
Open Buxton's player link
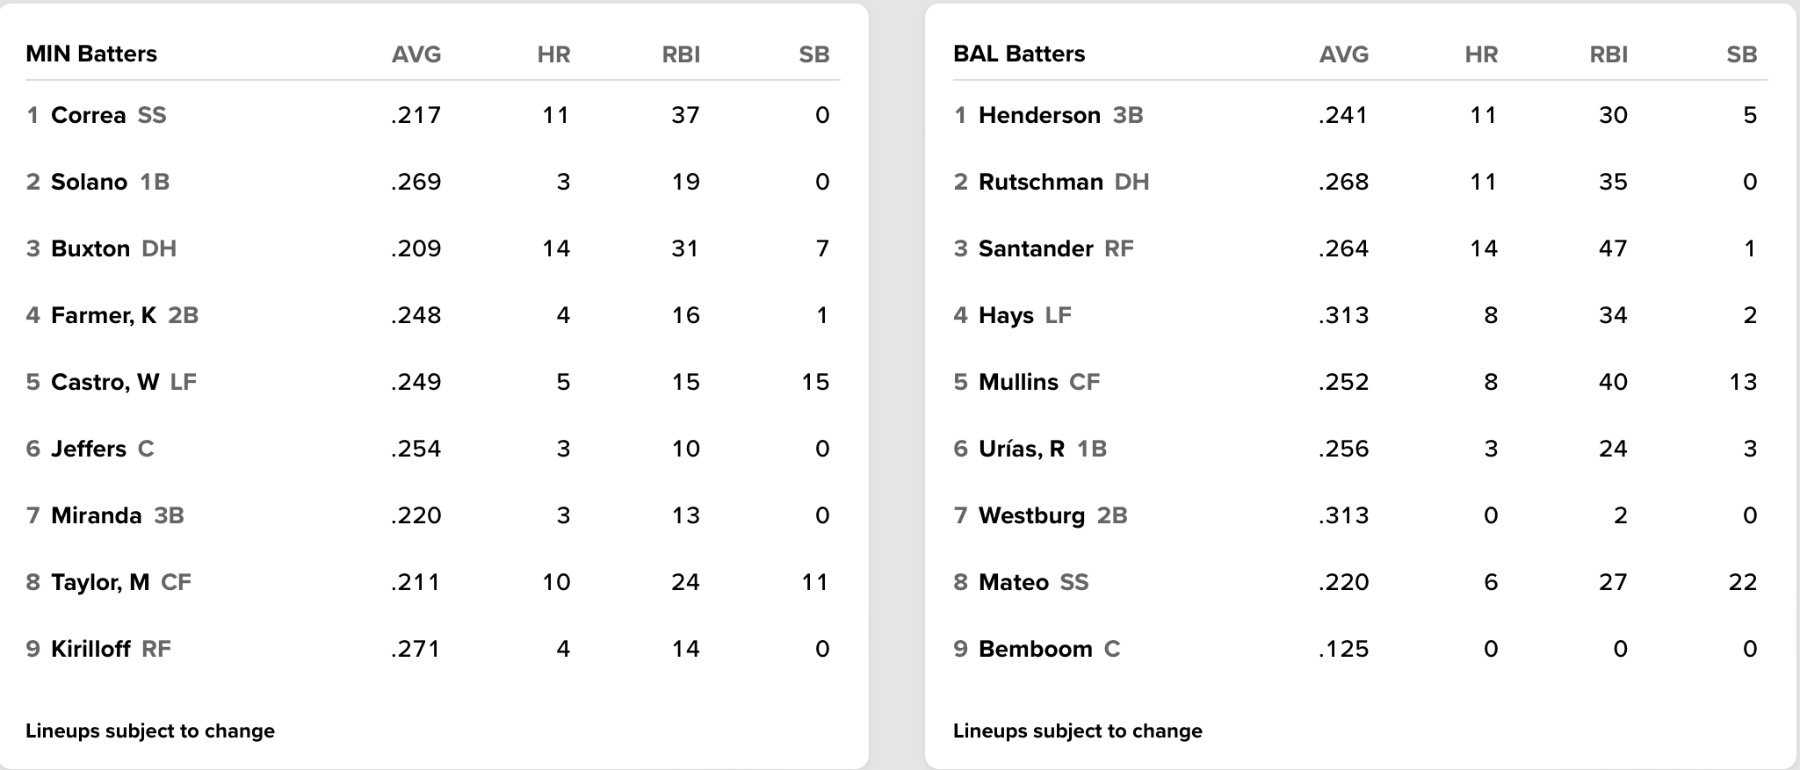click(x=90, y=249)
